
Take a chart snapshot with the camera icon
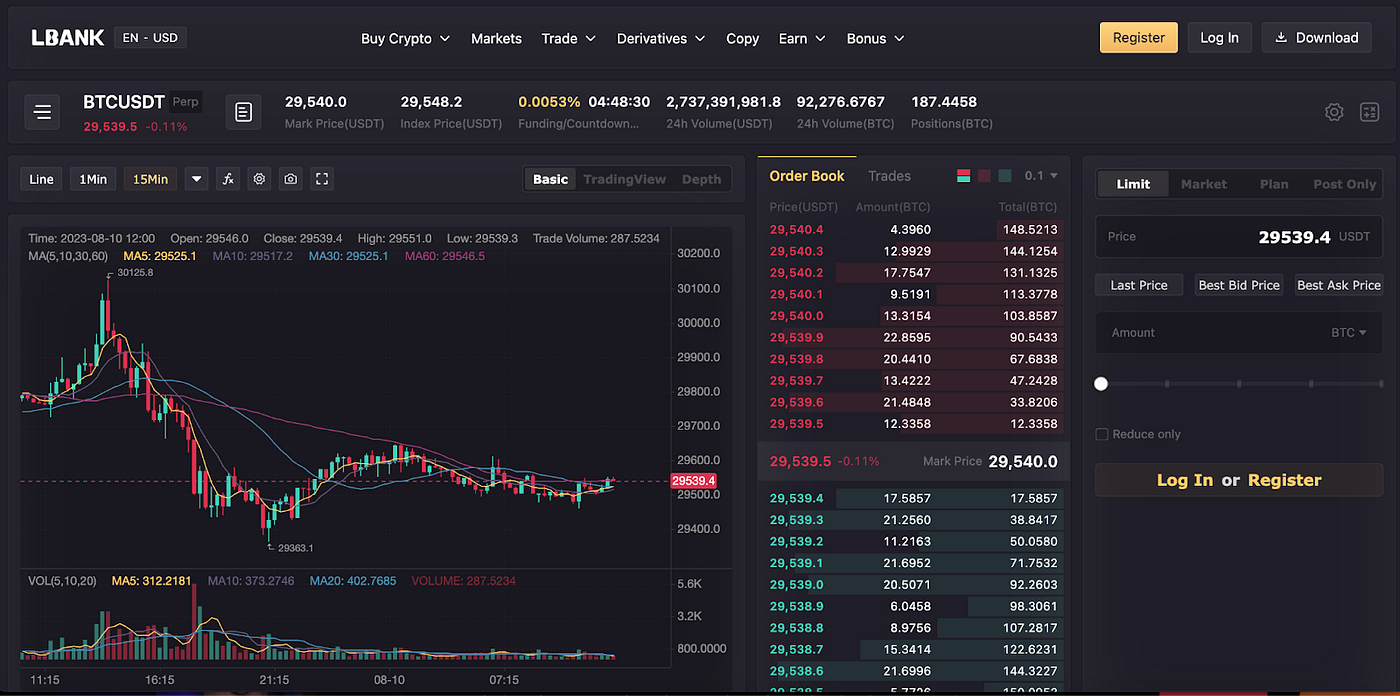(290, 178)
